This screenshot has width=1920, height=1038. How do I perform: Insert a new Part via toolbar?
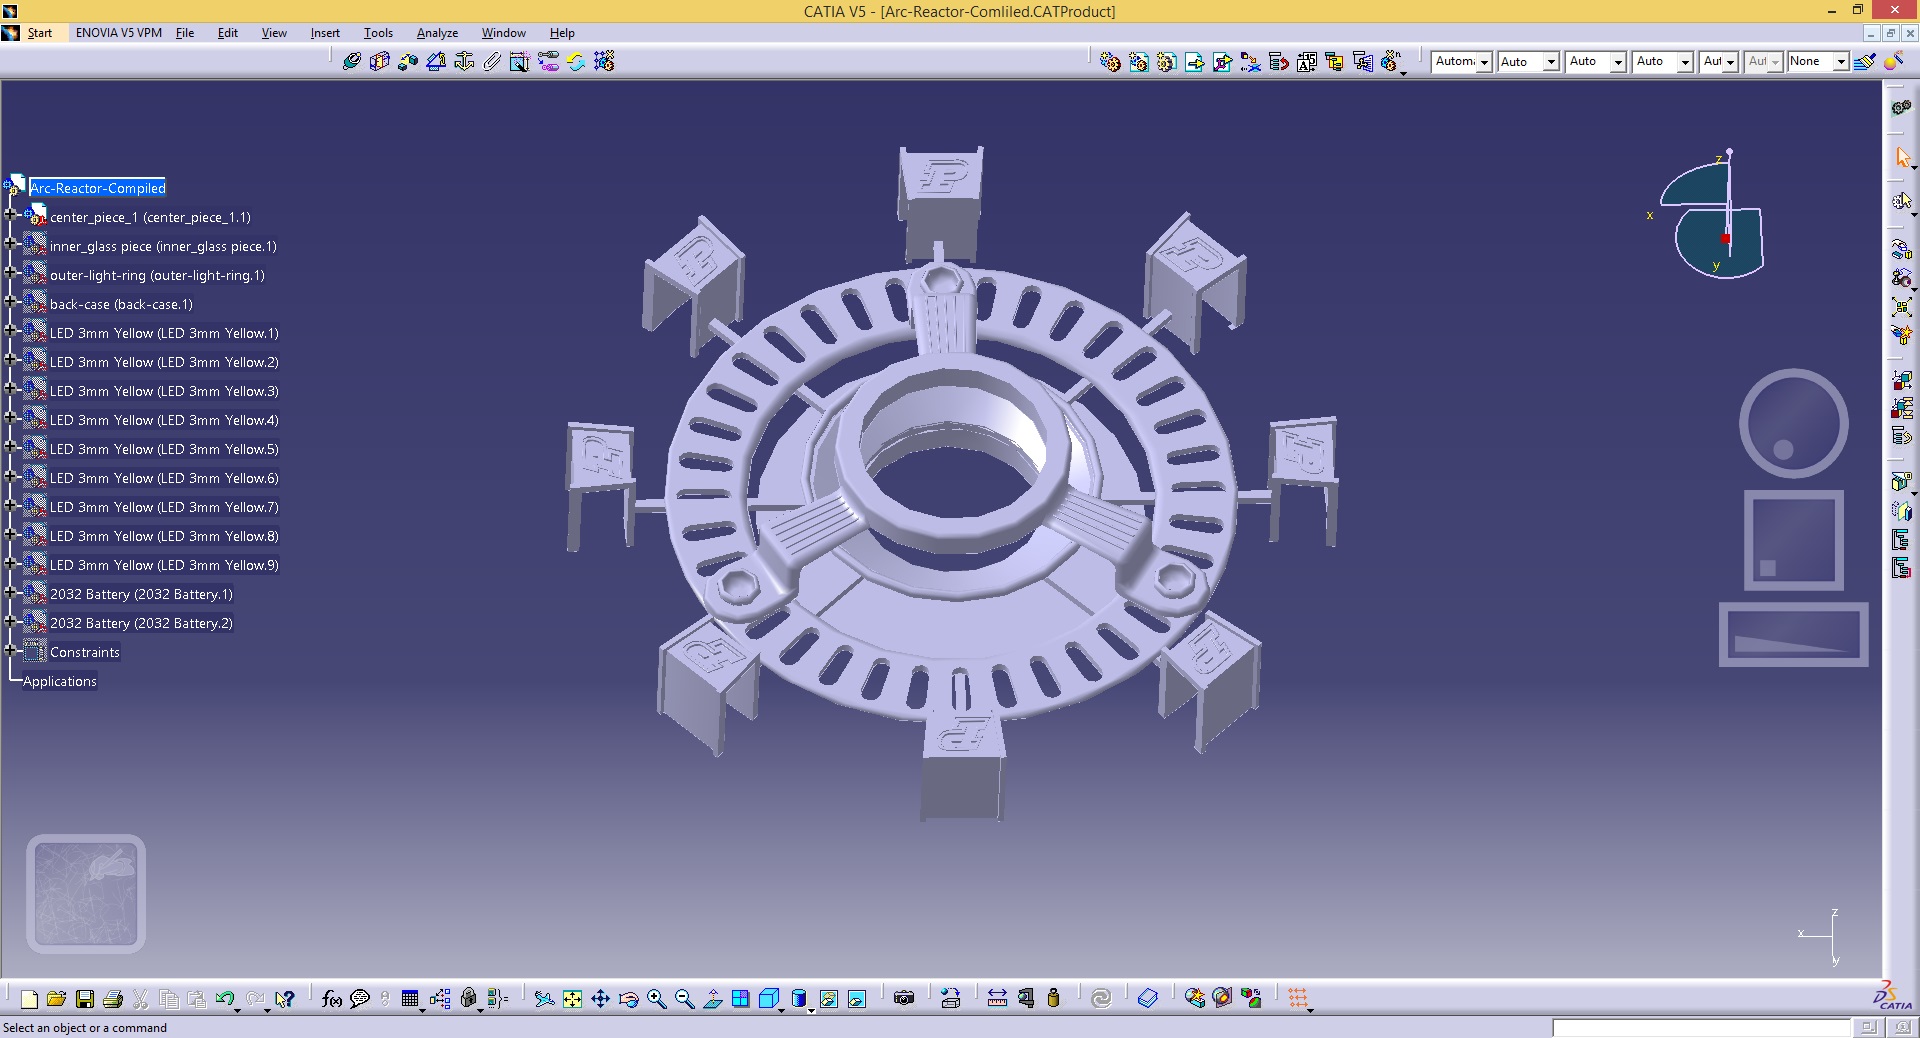1166,62
